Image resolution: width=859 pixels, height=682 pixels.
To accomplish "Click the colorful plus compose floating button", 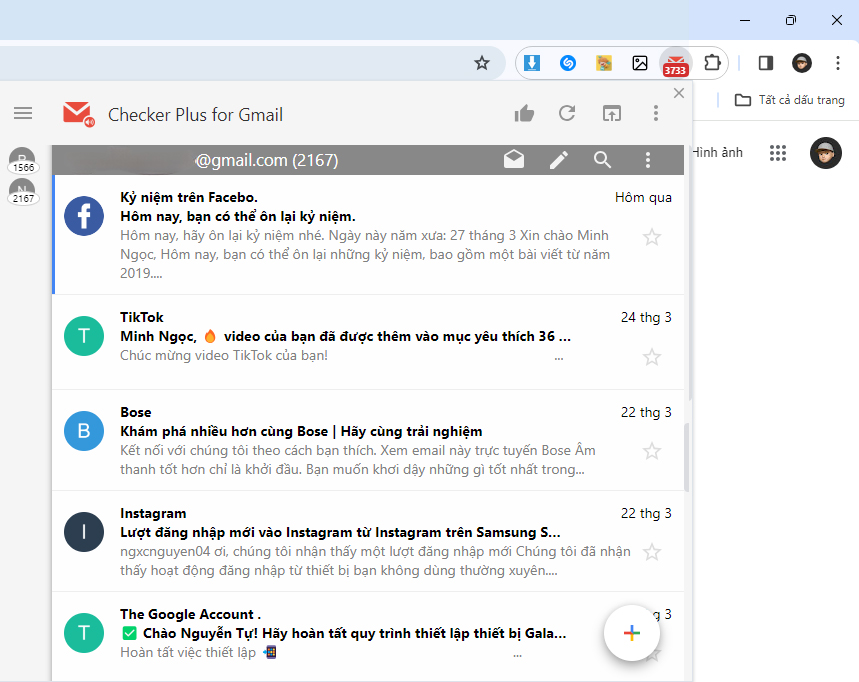I will (x=632, y=633).
